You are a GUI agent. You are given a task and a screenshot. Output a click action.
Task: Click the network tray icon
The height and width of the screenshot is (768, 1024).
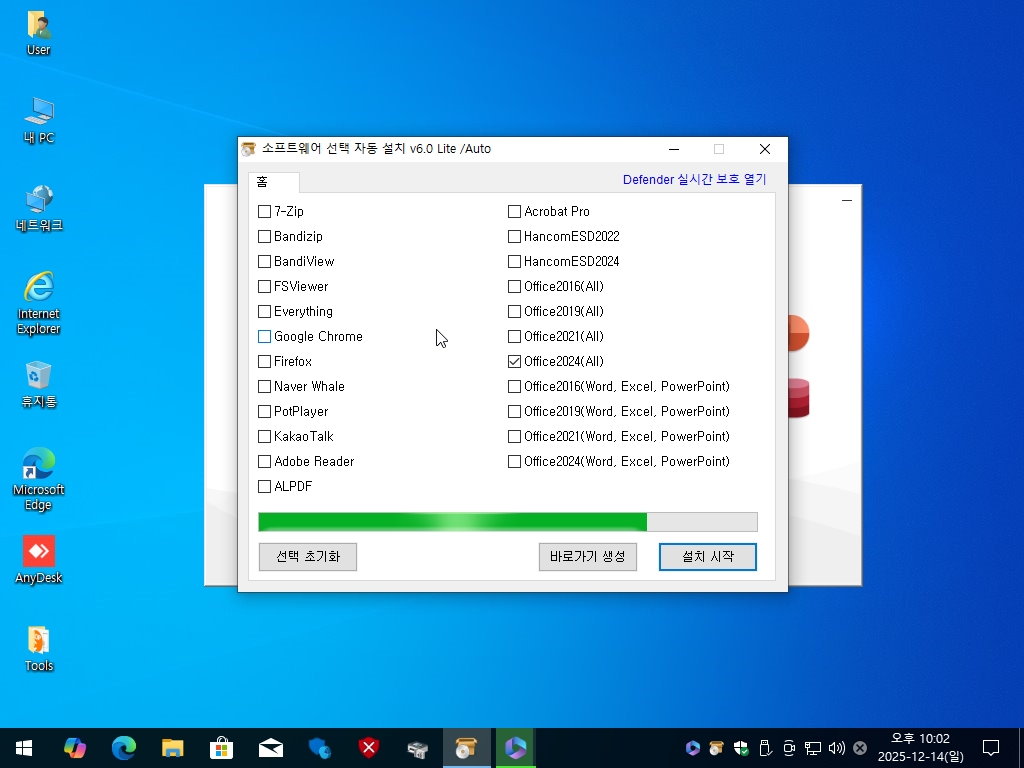click(812, 748)
